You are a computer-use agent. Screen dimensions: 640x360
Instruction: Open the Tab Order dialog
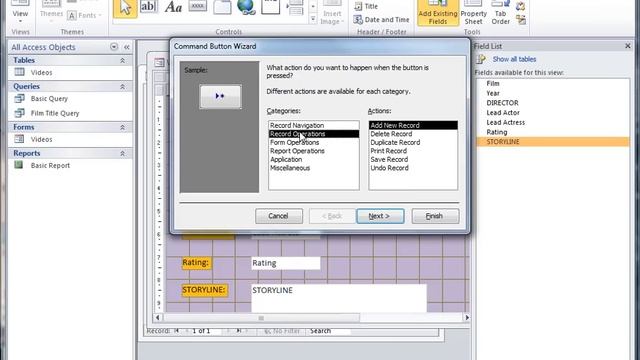click(x=500, y=13)
